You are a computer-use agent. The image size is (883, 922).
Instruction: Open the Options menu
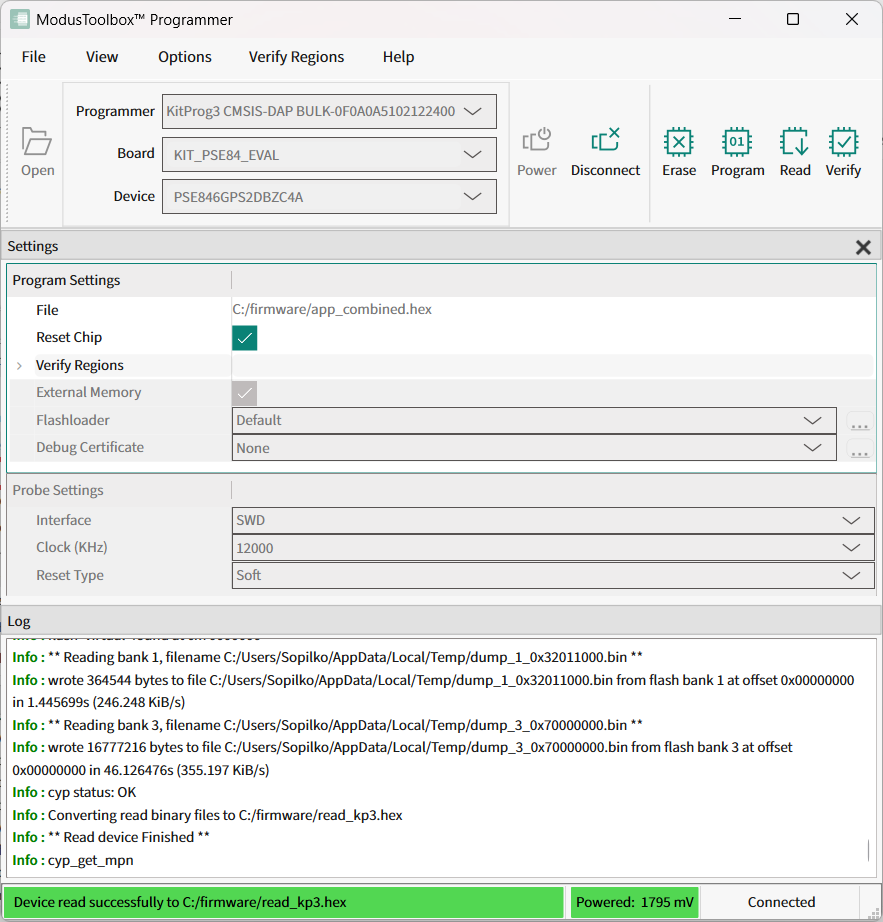click(x=185, y=57)
